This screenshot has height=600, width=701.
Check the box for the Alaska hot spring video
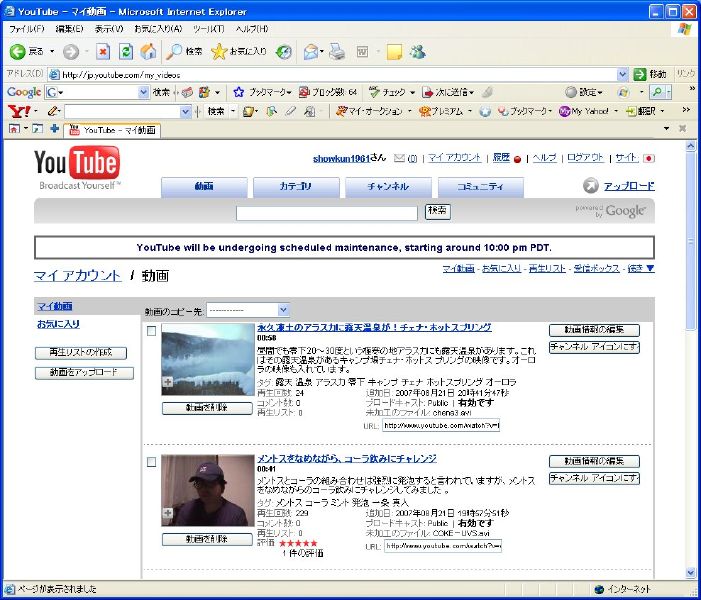(151, 331)
